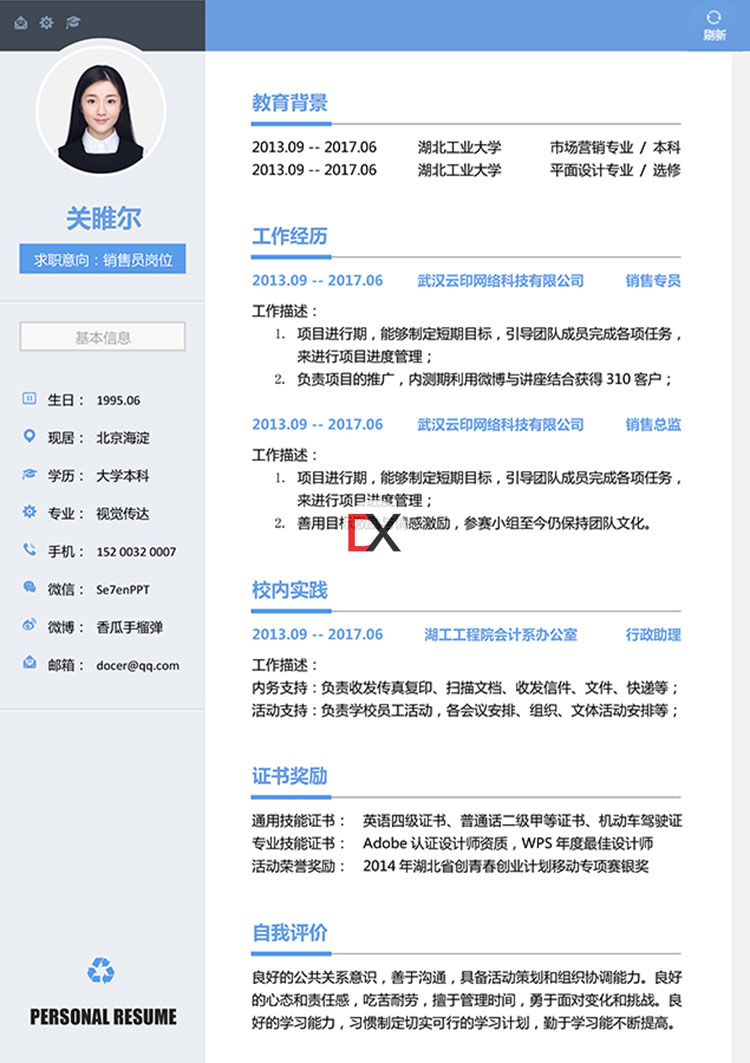
Task: Click the 教育背景 section heading
Action: tap(290, 103)
